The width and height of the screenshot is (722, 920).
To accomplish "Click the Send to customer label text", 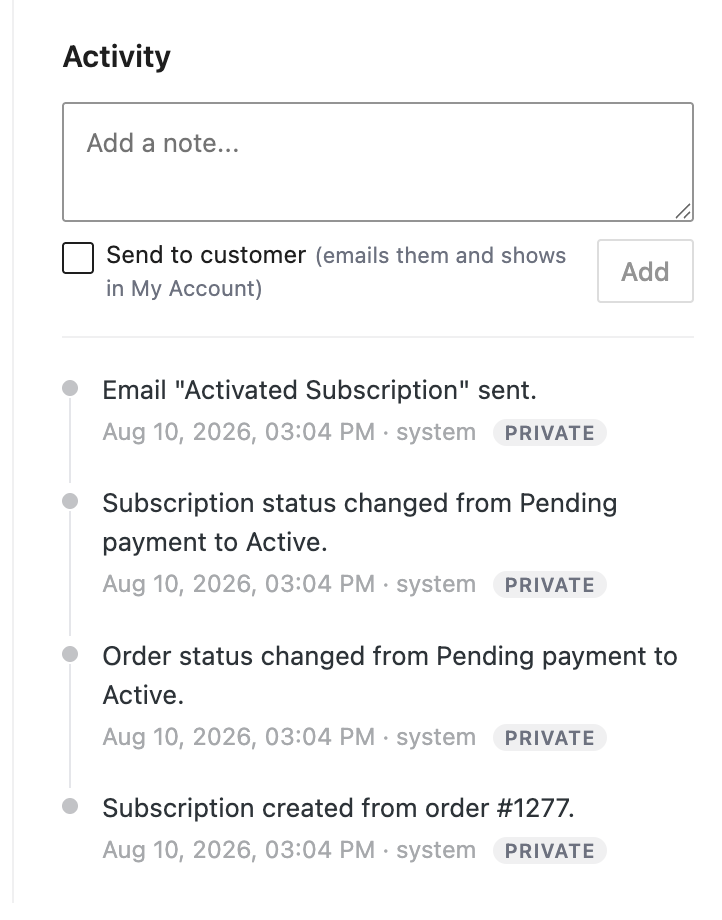I will [206, 255].
